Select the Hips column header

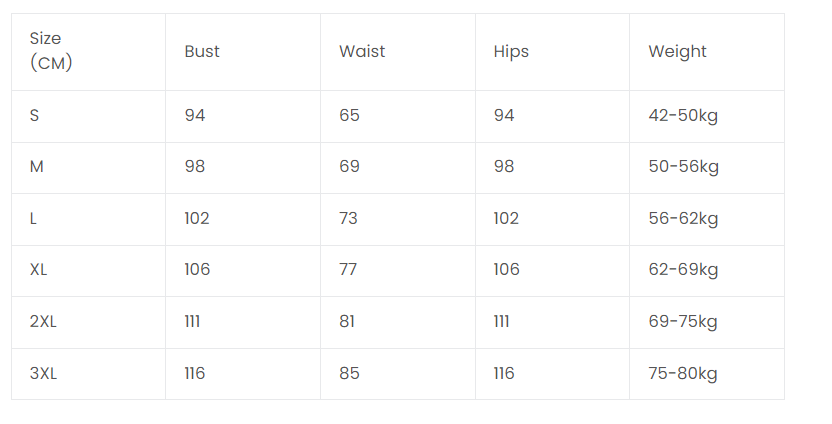tap(511, 52)
